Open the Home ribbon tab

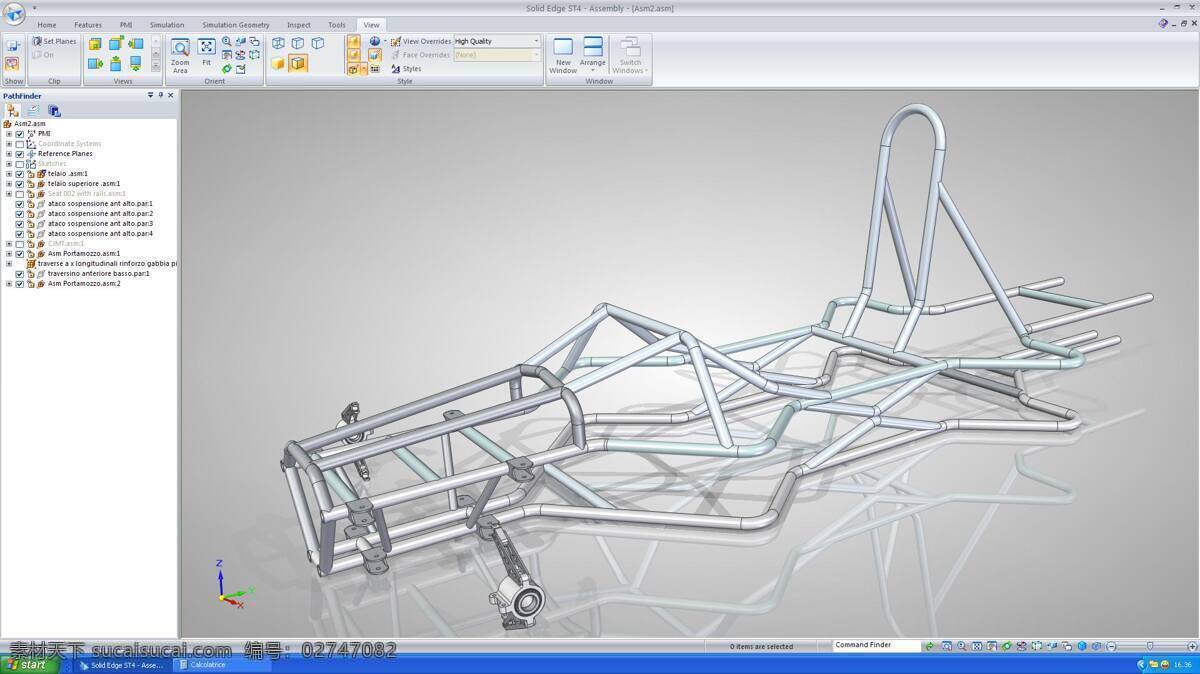coord(47,25)
